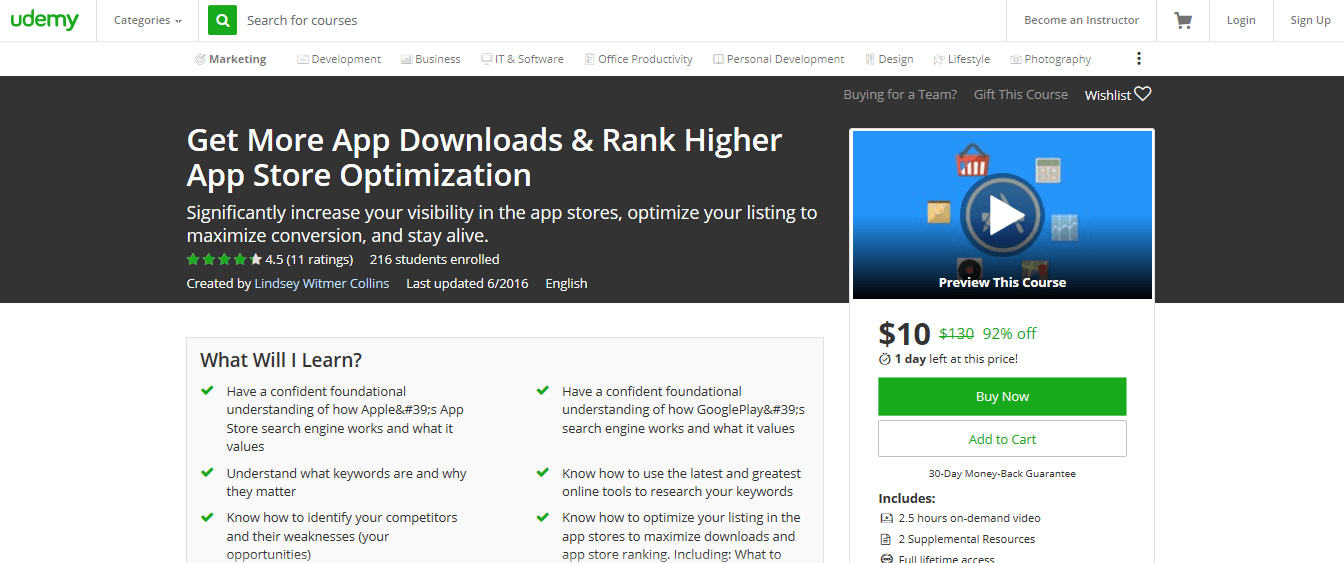Click the Marketing category icon
Screen dimensions: 1344x563
pyautogui.click(x=200, y=59)
